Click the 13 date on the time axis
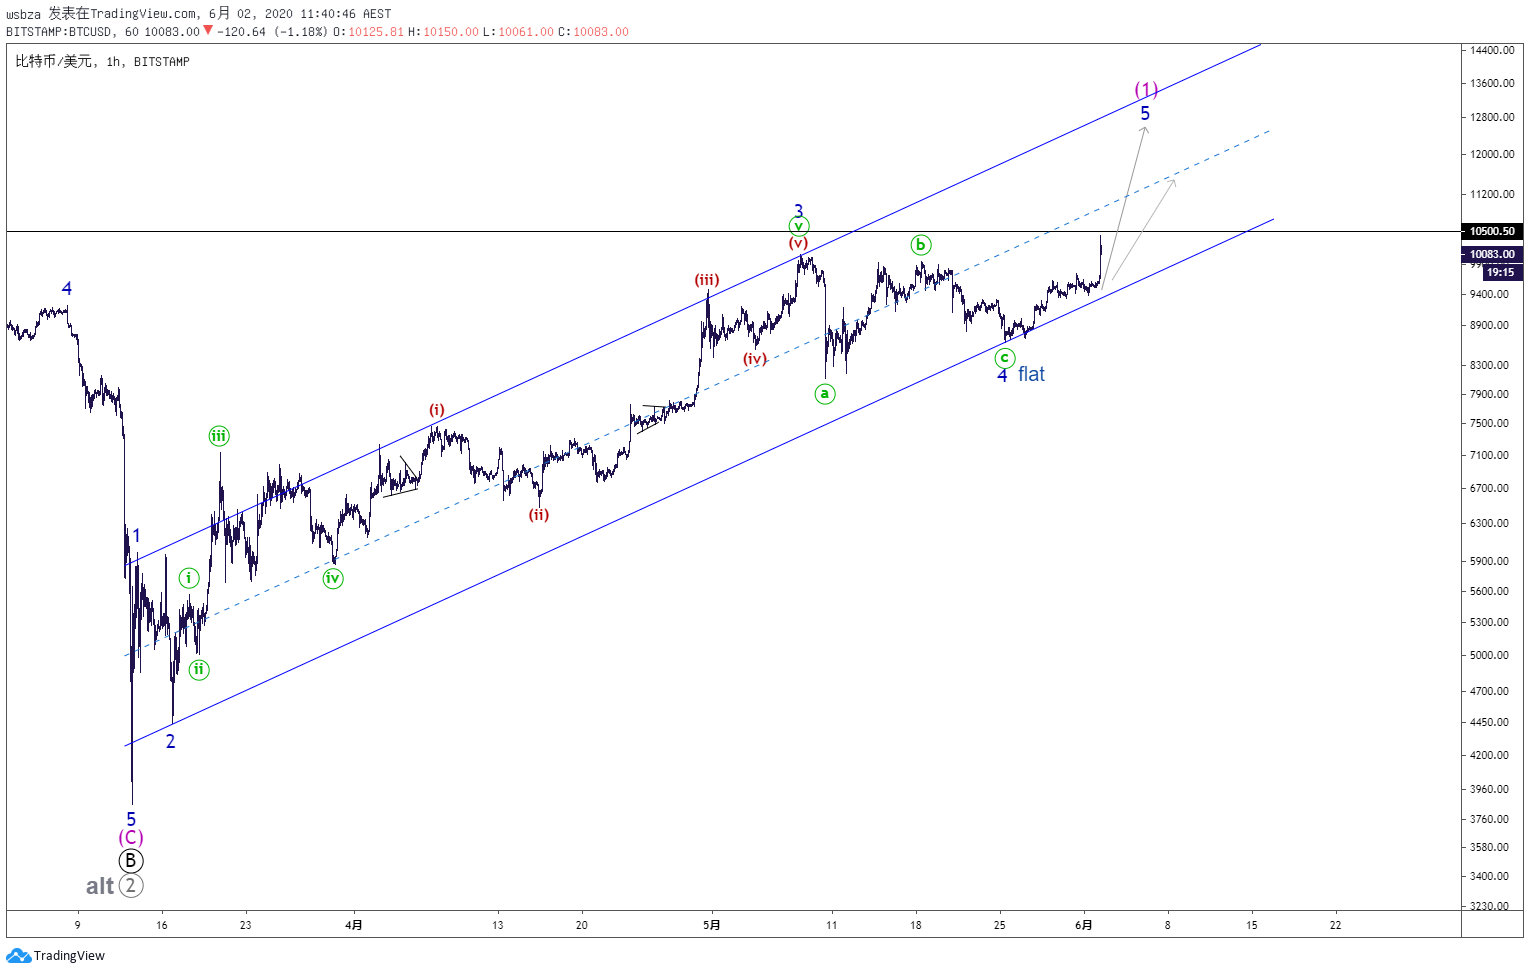Viewport: 1530px width, 974px height. [x=497, y=925]
